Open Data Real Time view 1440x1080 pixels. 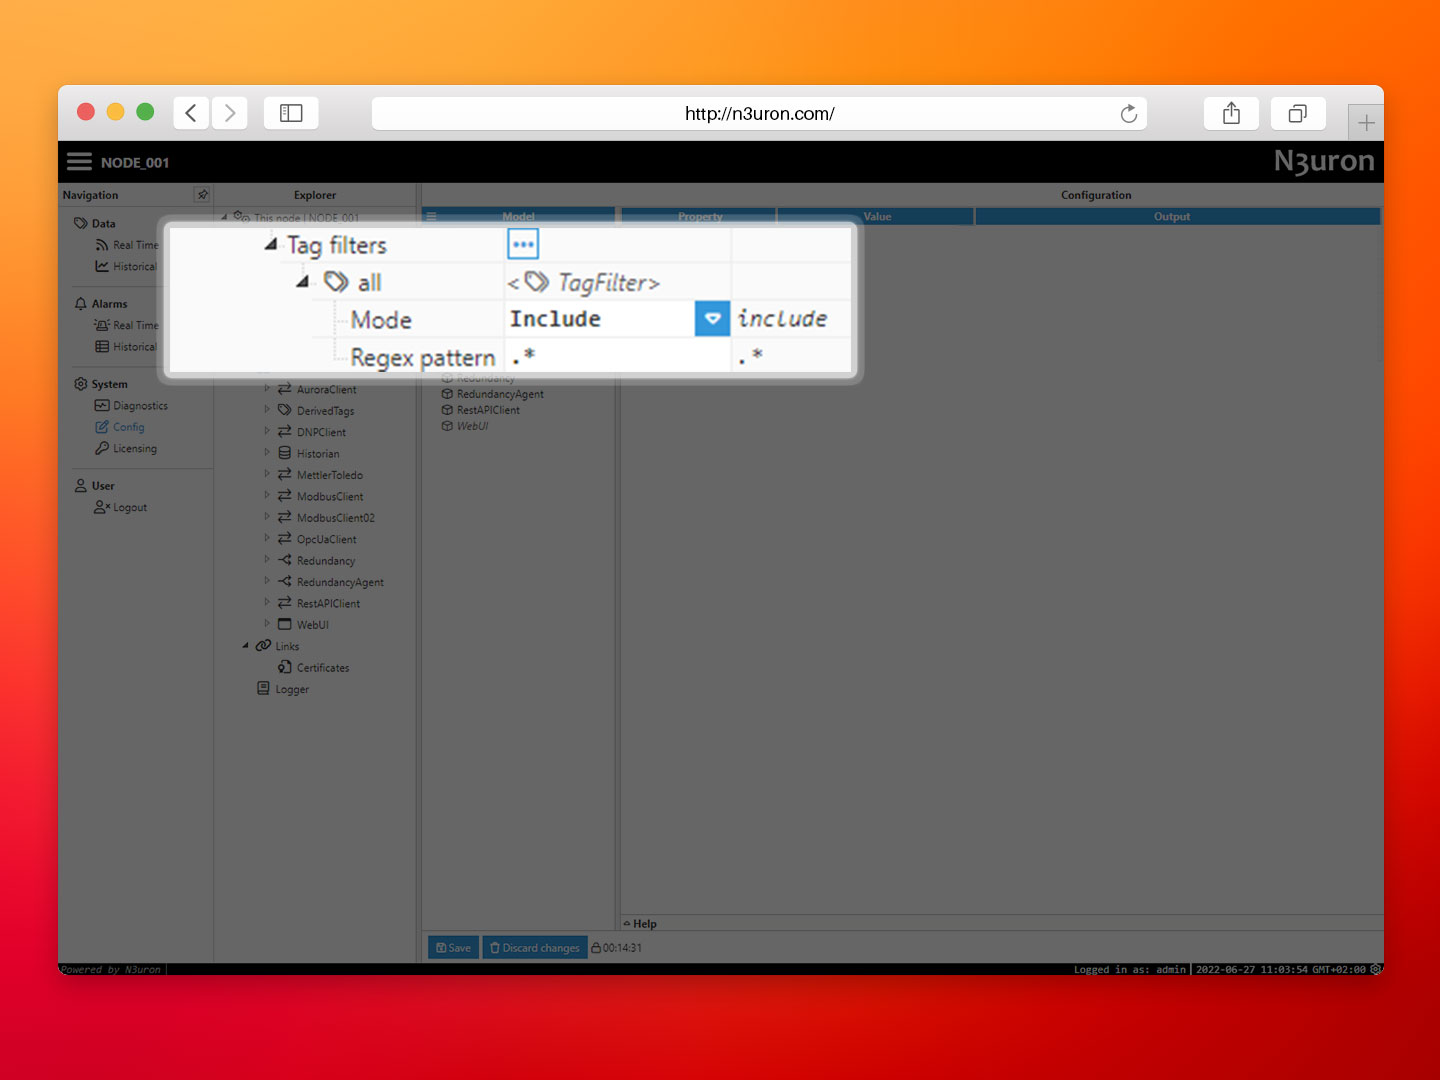click(x=135, y=245)
